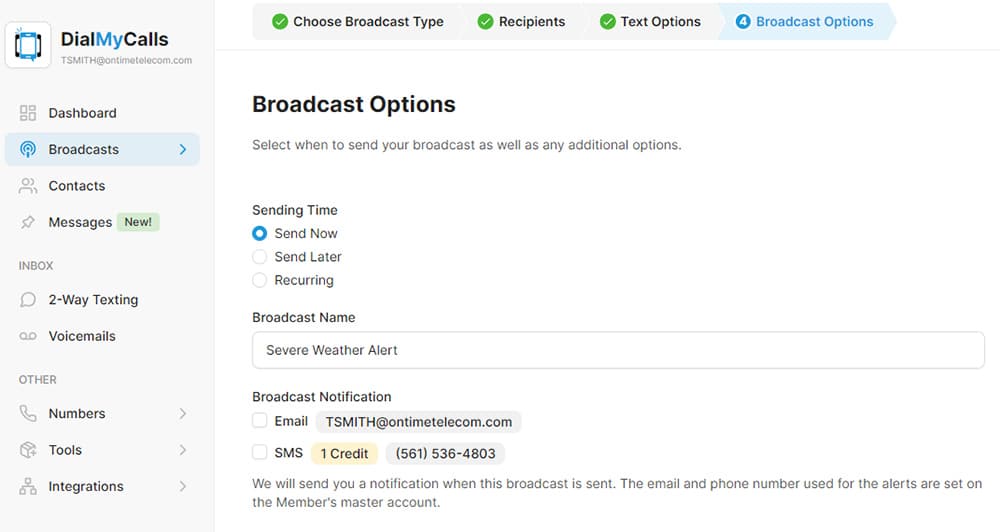Open the Dashboard grid icon
This screenshot has height=532, width=1000.
pyautogui.click(x=28, y=113)
